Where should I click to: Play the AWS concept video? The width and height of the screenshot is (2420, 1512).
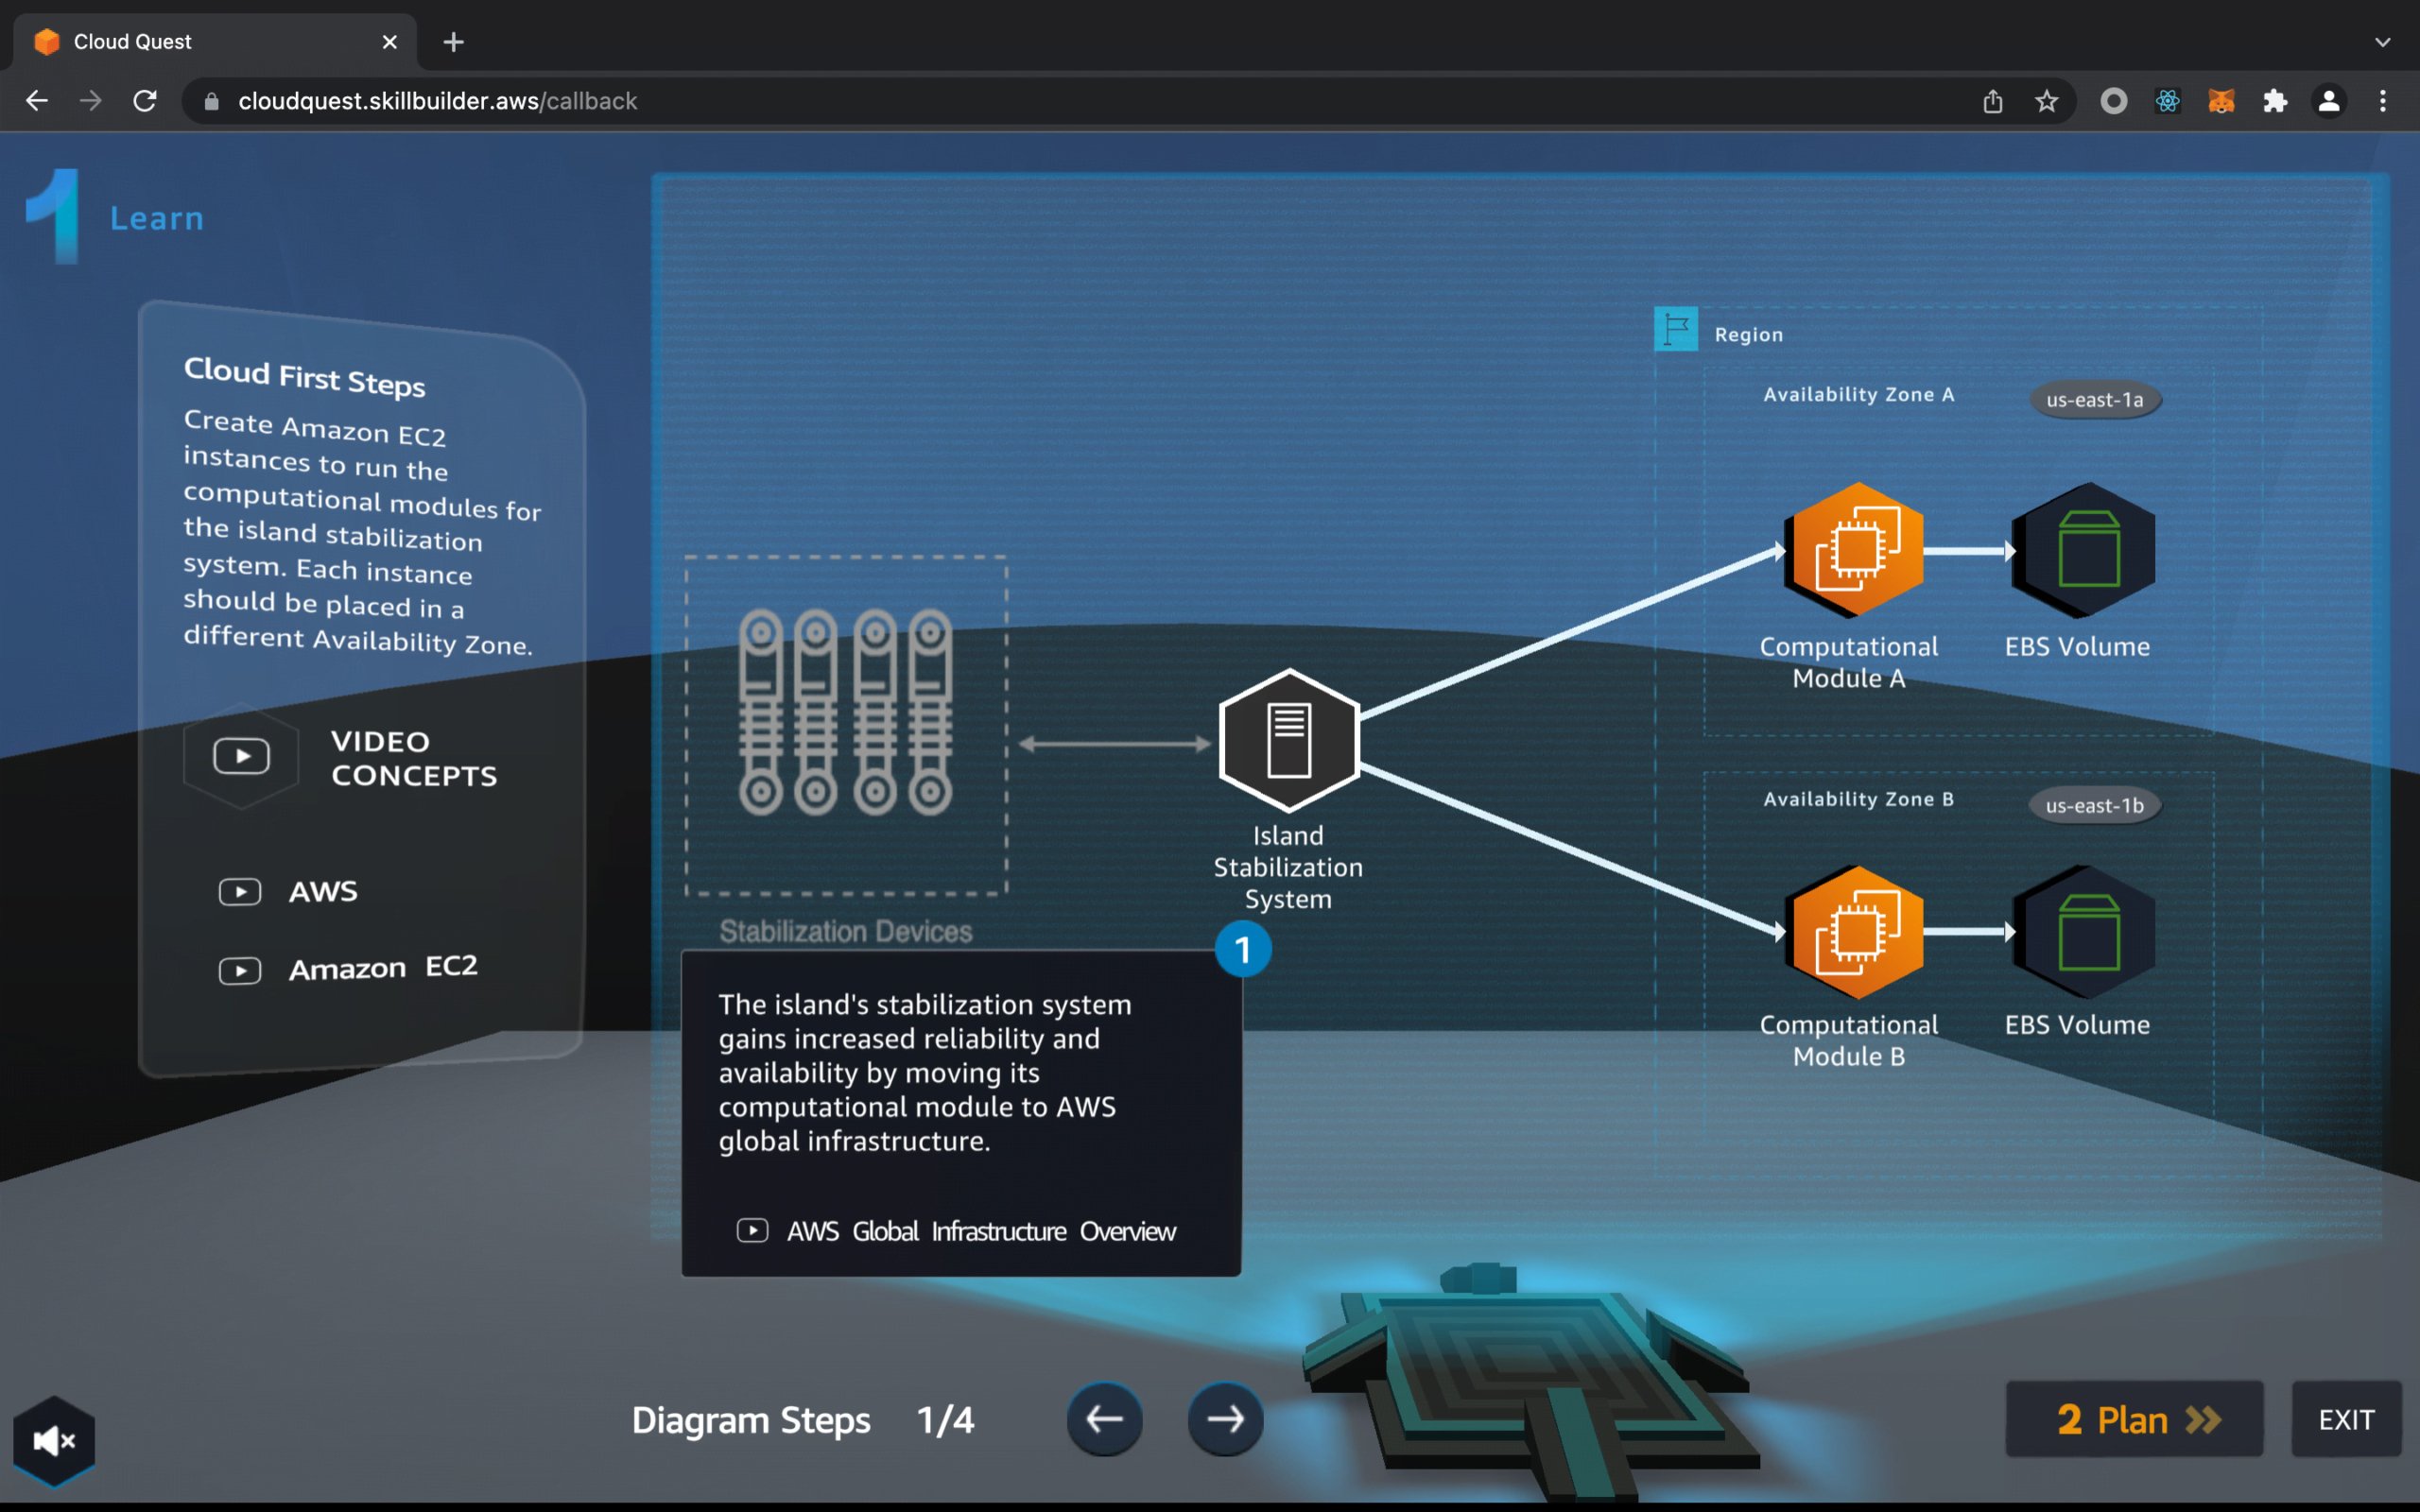click(288, 891)
